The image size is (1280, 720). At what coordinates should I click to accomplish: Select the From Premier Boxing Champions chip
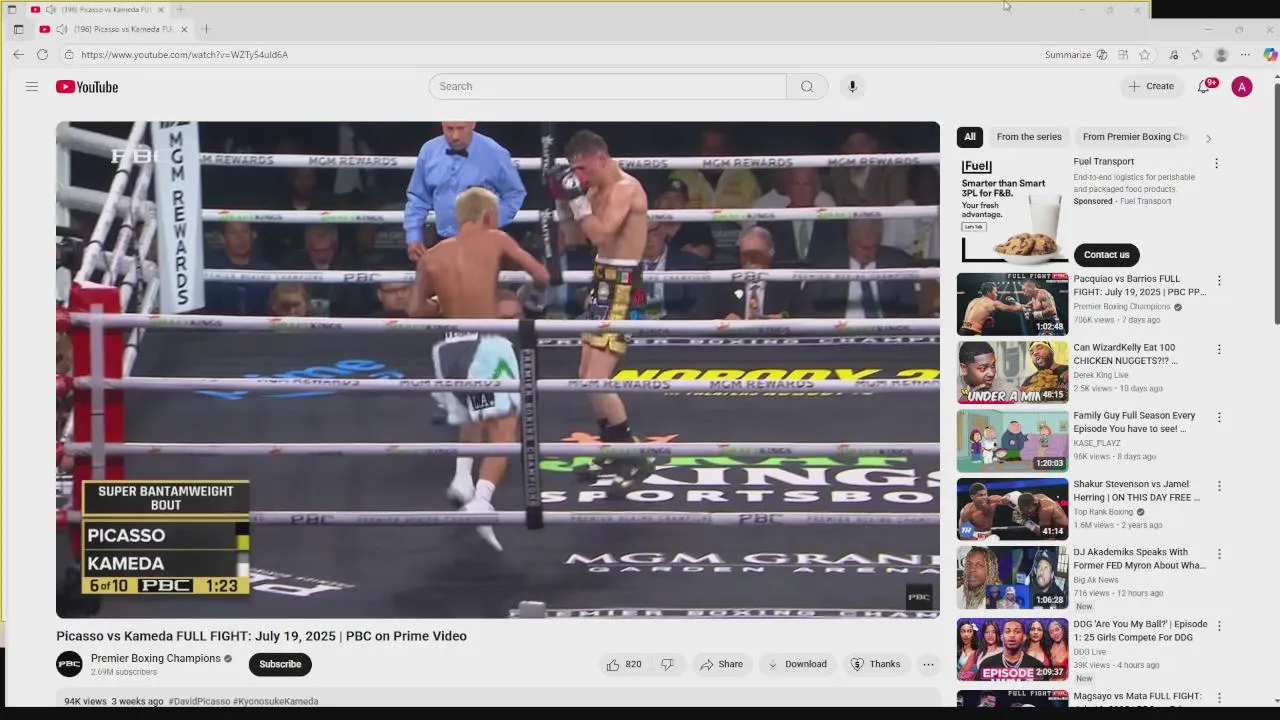[x=1134, y=137]
